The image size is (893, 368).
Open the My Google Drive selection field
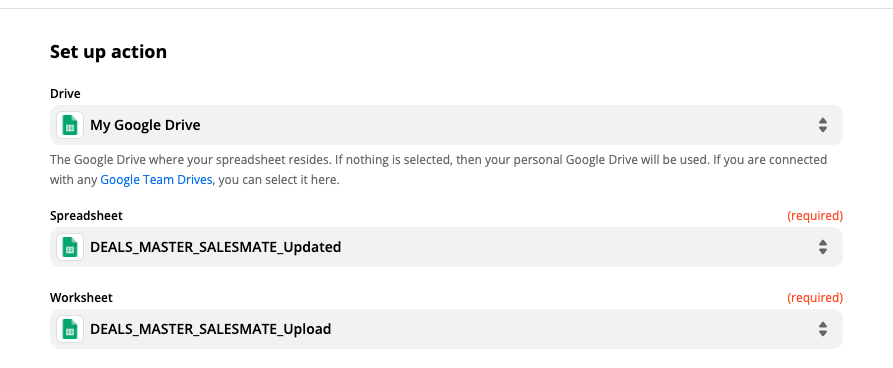pos(446,125)
